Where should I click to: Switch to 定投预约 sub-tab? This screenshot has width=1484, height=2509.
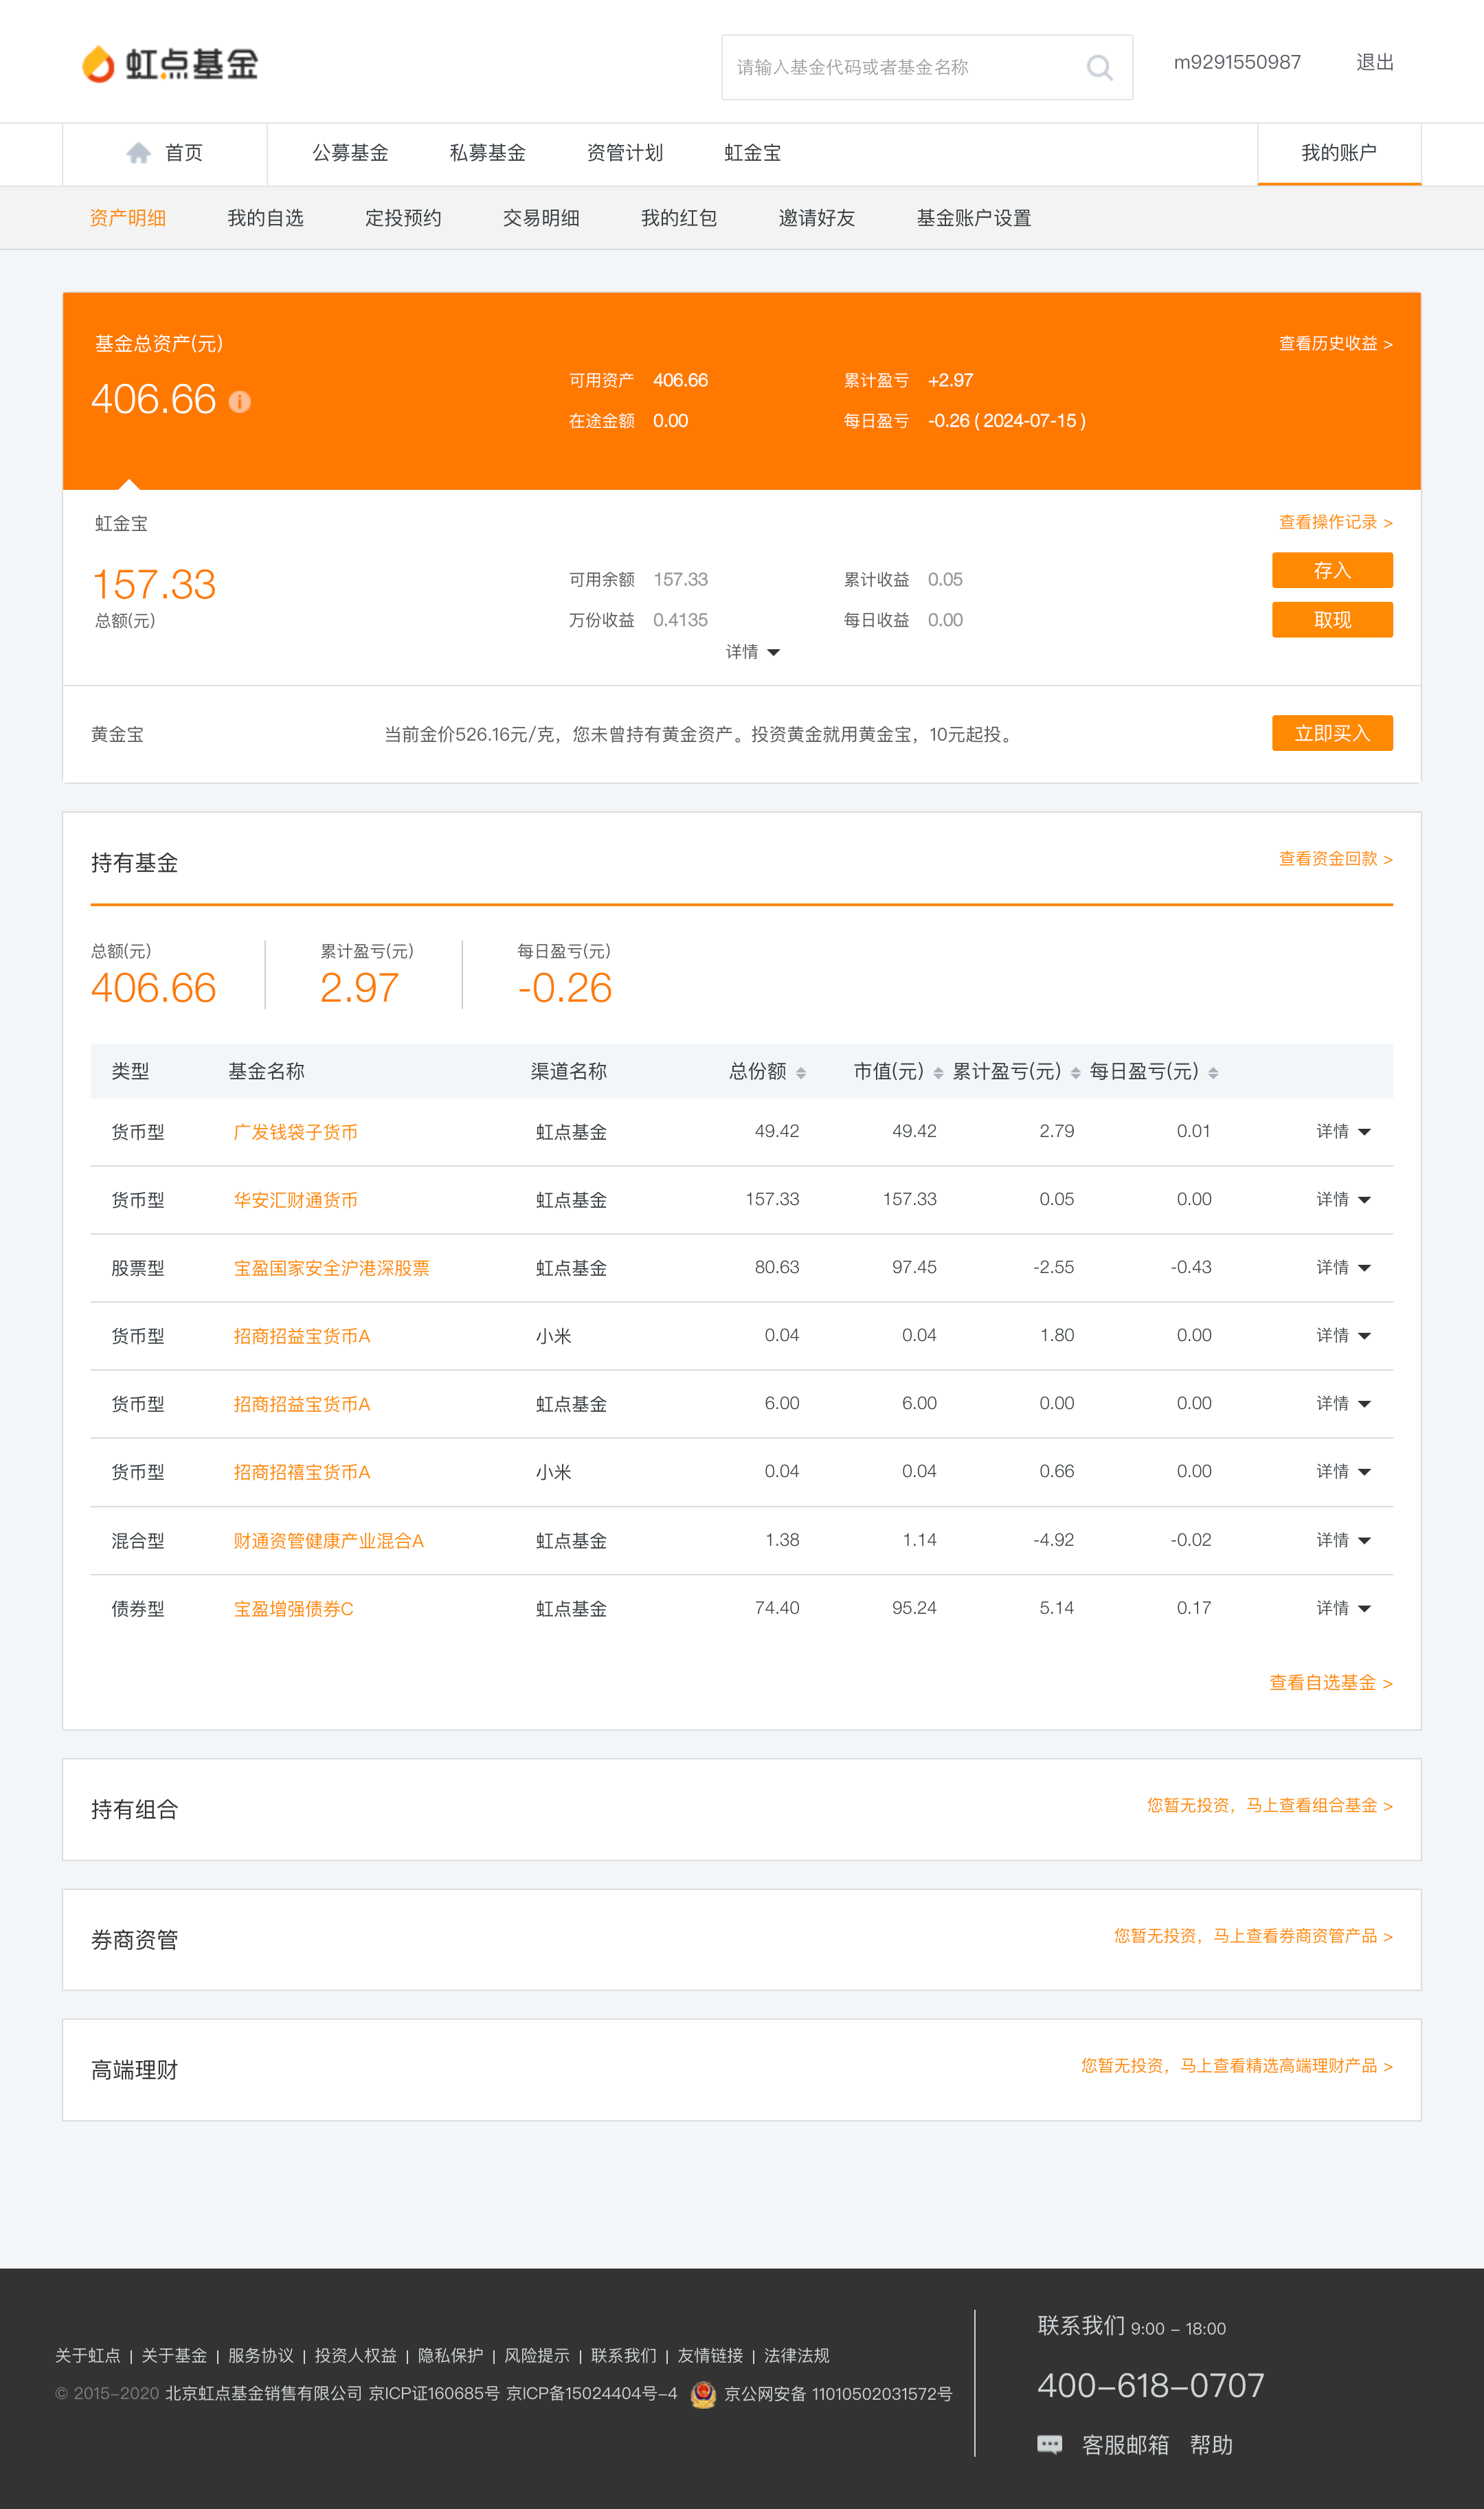pyautogui.click(x=403, y=218)
